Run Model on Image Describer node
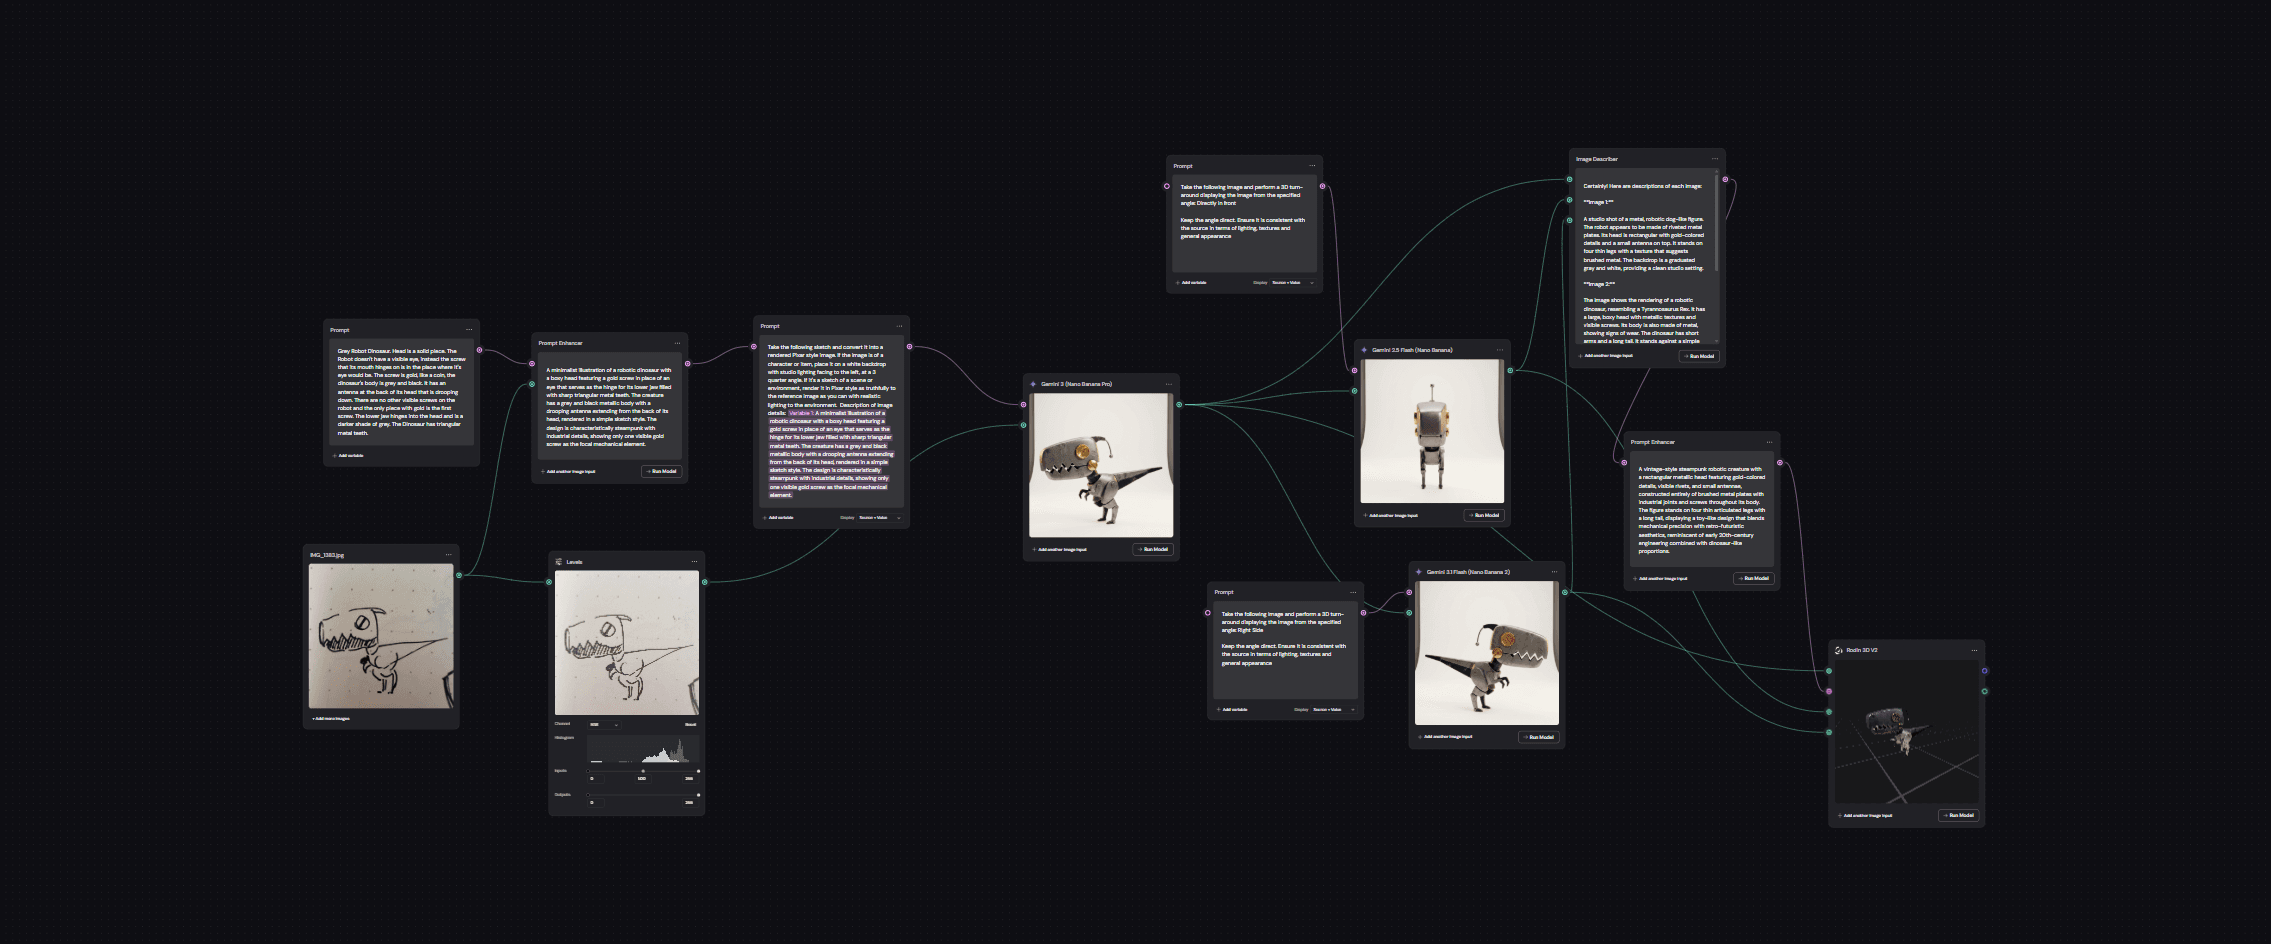 1699,356
